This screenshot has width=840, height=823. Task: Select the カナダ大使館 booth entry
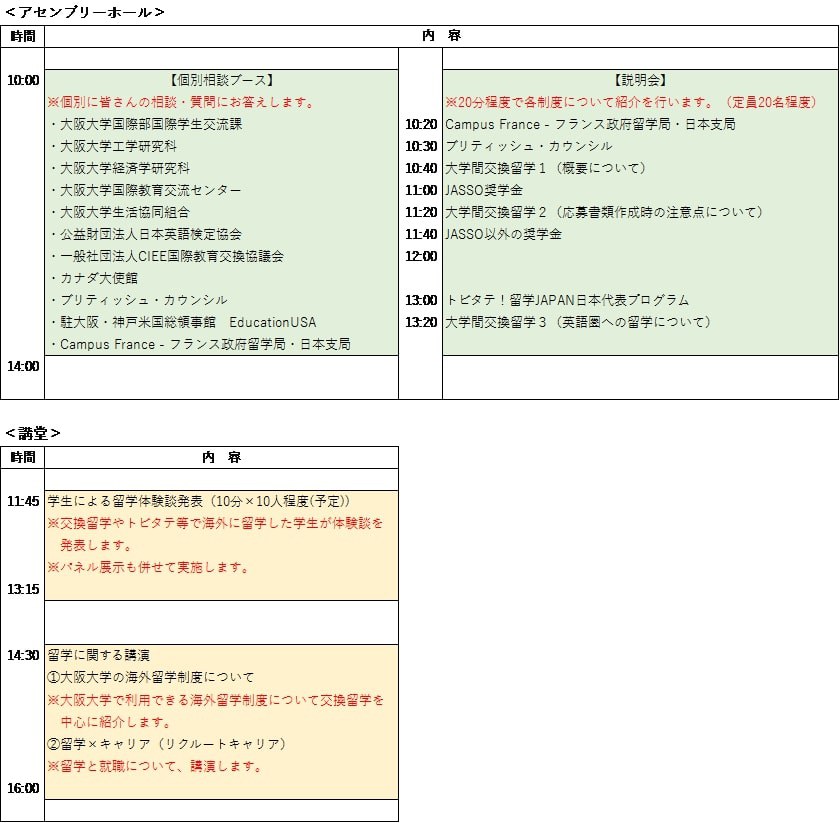(x=95, y=278)
